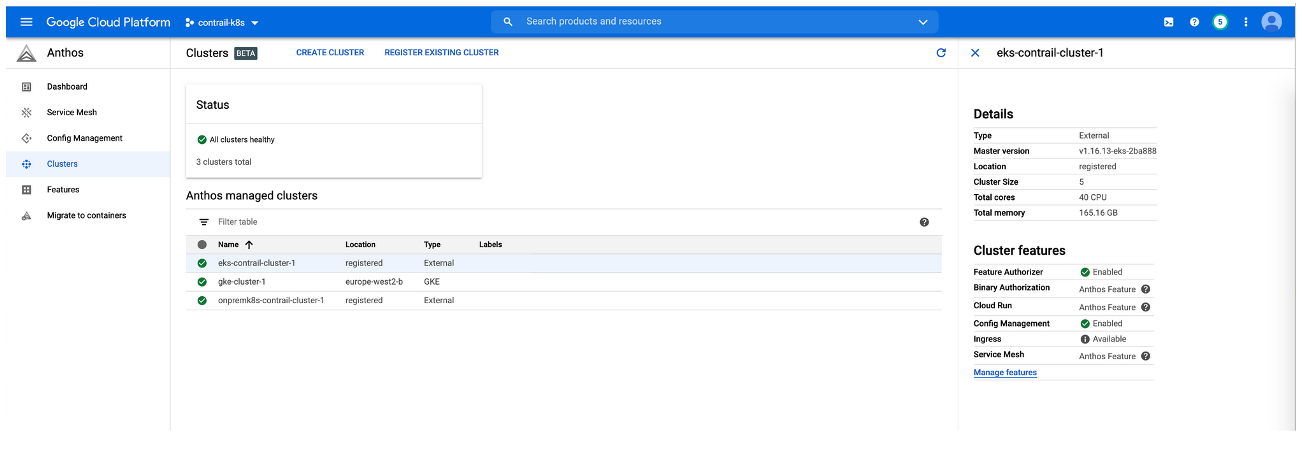The width and height of the screenshot is (1302, 464).
Task: Click the Name column sort arrow
Action: pyautogui.click(x=249, y=244)
